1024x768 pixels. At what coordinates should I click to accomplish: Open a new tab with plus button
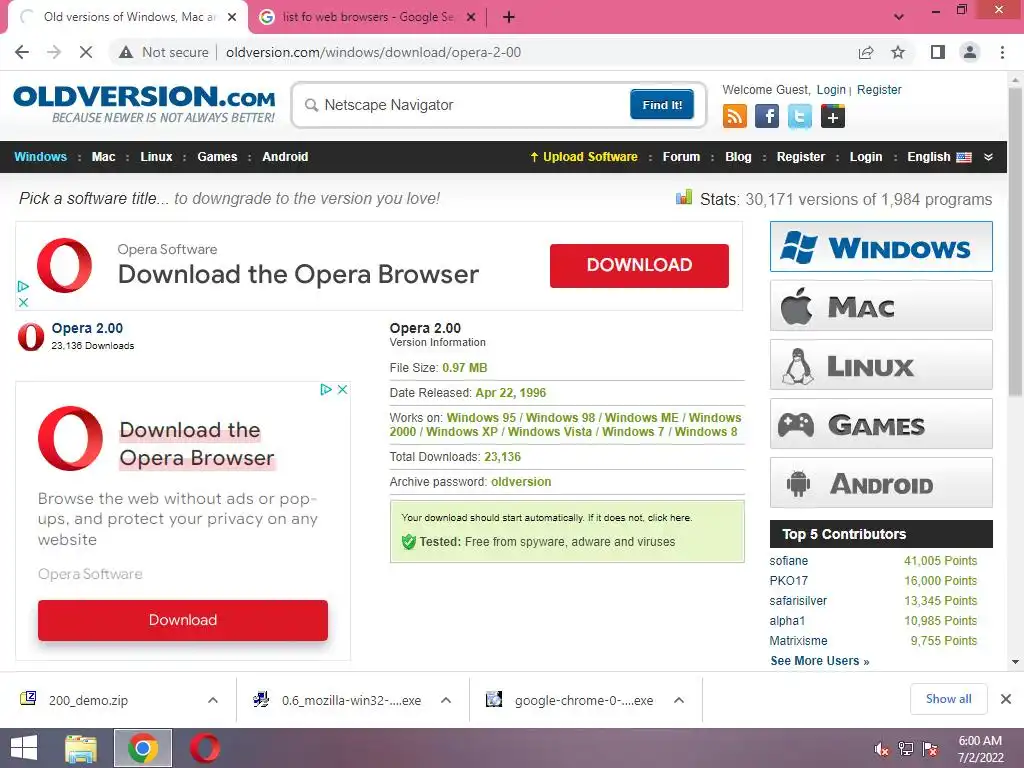[509, 17]
